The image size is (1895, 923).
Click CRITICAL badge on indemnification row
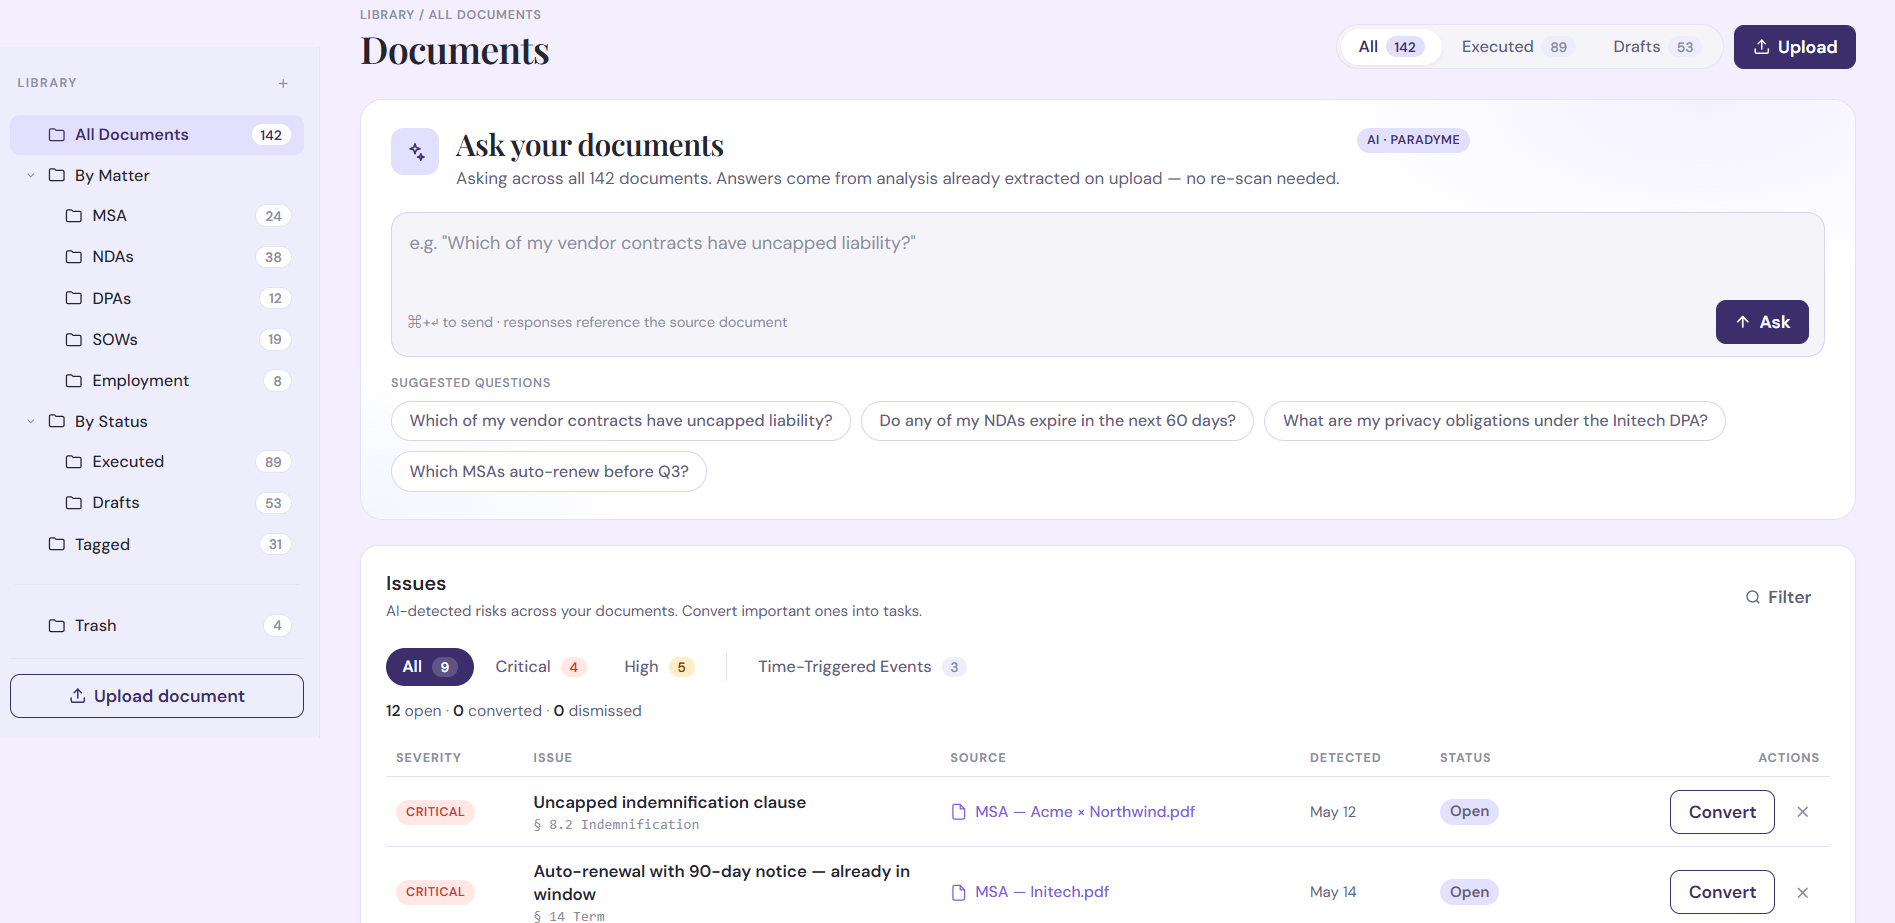click(x=435, y=812)
